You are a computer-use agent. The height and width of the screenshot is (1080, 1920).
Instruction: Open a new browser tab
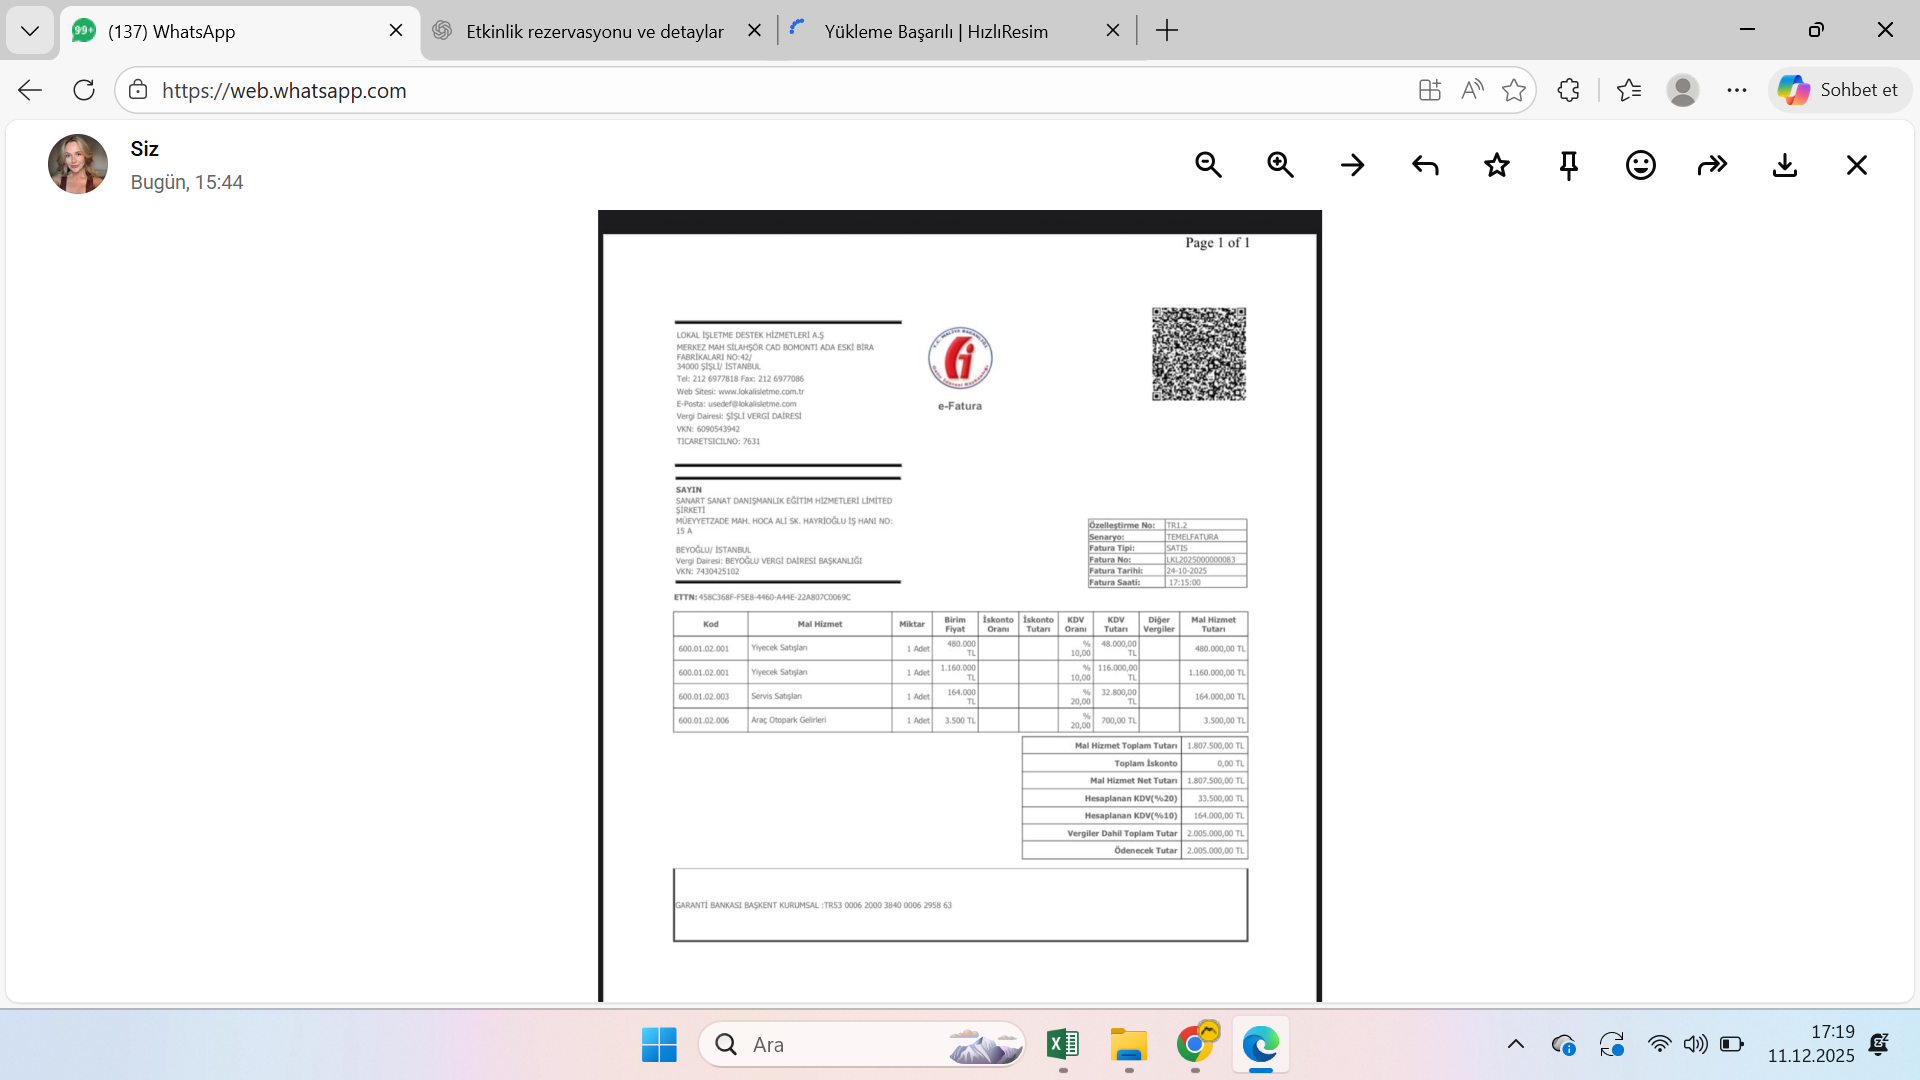pyautogui.click(x=1167, y=31)
